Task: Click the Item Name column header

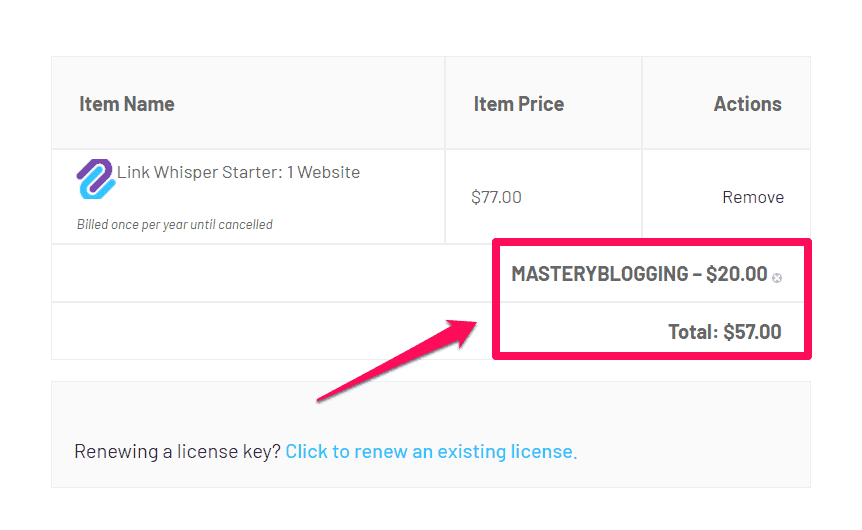Action: tap(126, 104)
